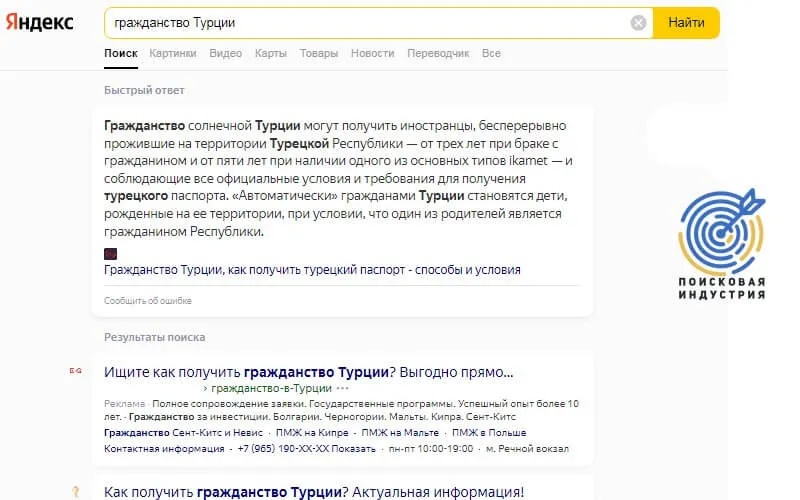Click the пн-пт 10:00-19:00 working hours text

coord(431,449)
